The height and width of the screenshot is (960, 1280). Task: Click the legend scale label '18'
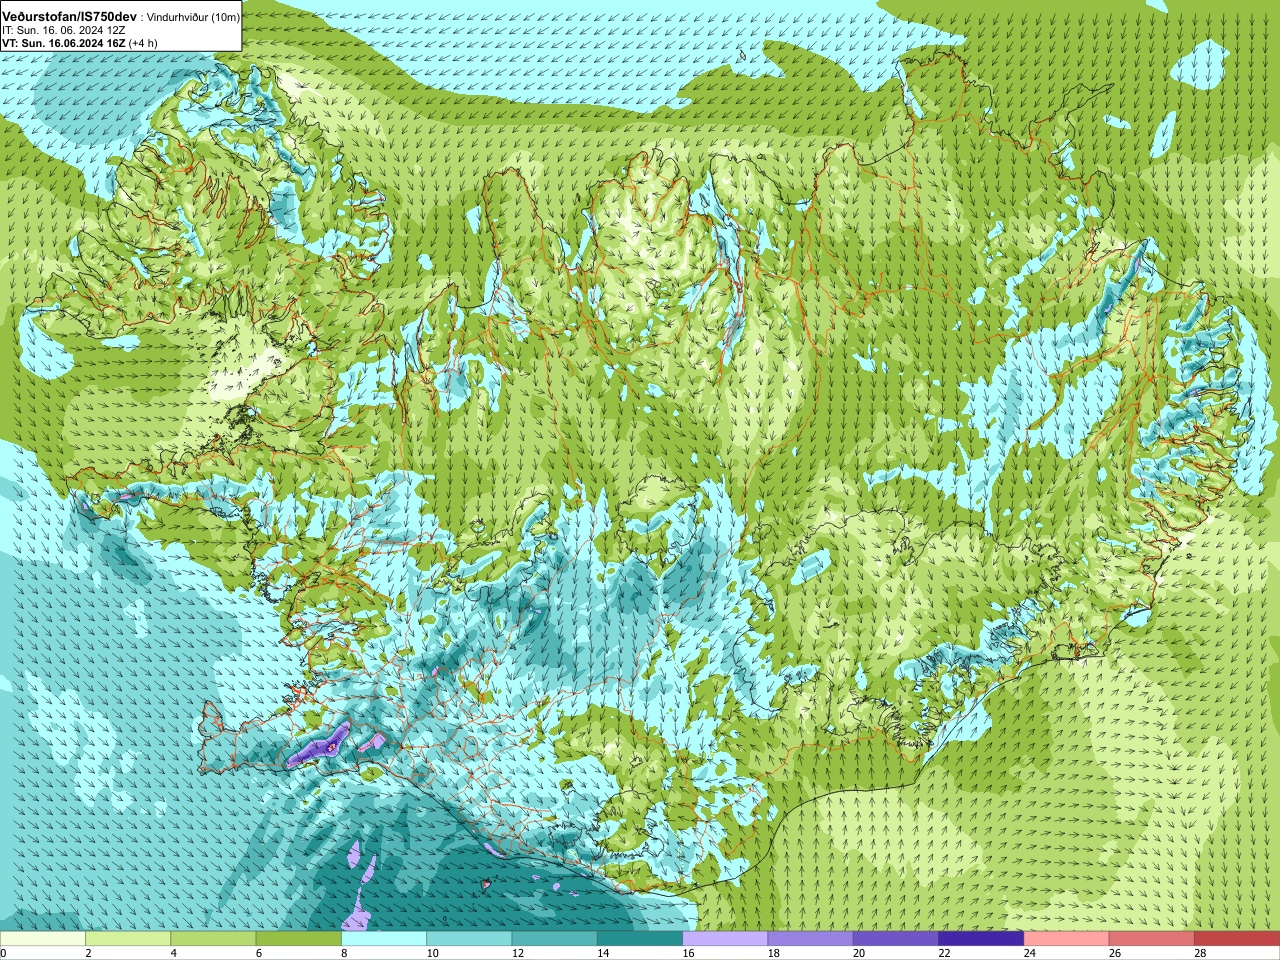pos(774,953)
